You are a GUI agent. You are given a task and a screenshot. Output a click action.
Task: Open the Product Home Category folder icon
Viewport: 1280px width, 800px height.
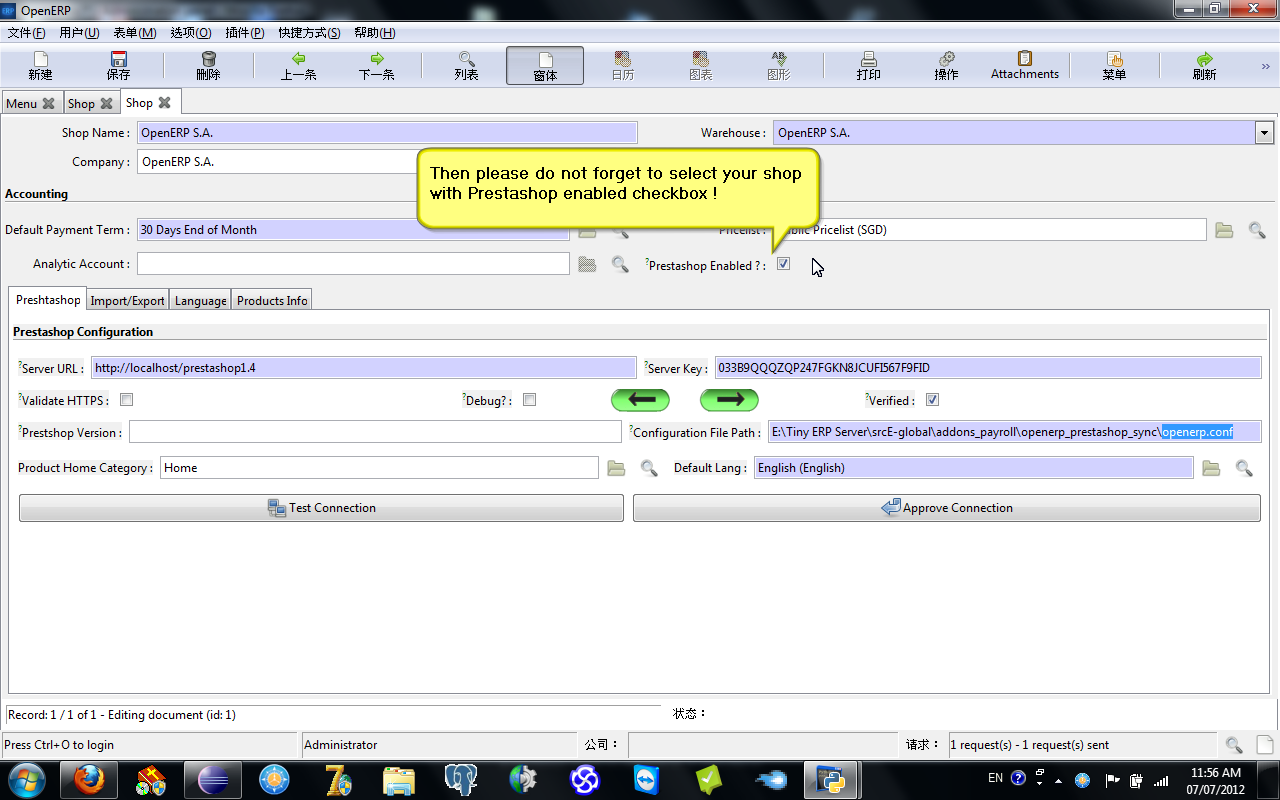[x=616, y=468]
